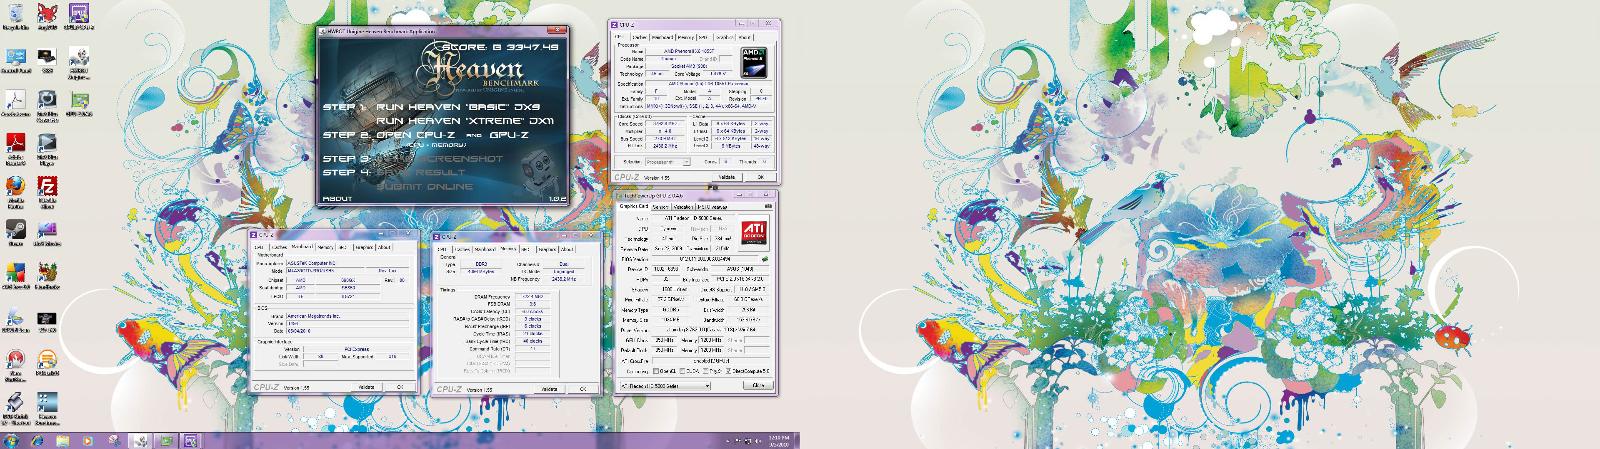Image resolution: width=1600 pixels, height=449 pixels.
Task: Switch to the Validation tab in GPU-Z
Action: [x=683, y=207]
